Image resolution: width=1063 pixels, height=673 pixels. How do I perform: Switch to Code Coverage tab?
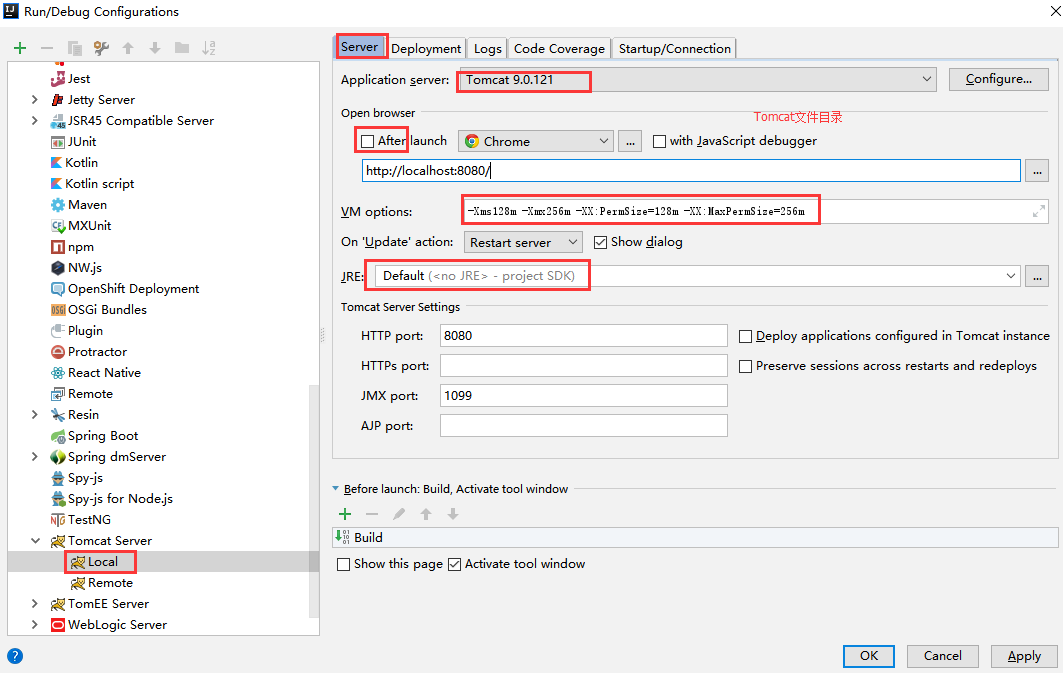559,49
